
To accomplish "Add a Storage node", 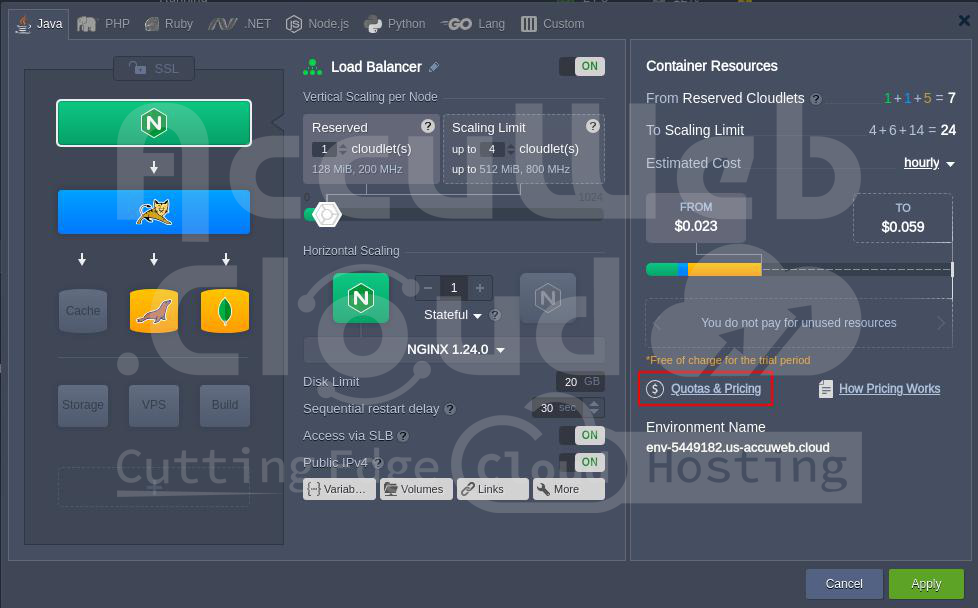I will 83,405.
